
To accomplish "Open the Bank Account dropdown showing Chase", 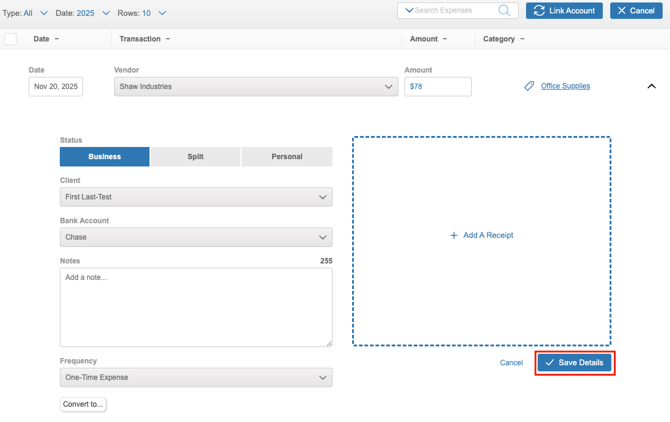I will click(196, 237).
